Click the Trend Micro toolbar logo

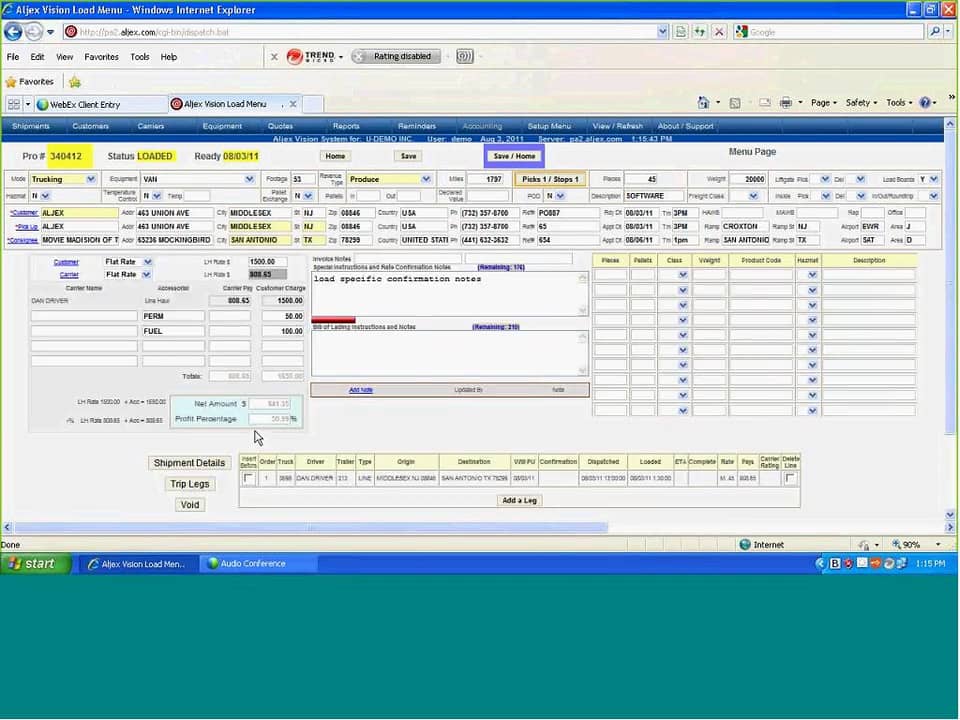[310, 56]
